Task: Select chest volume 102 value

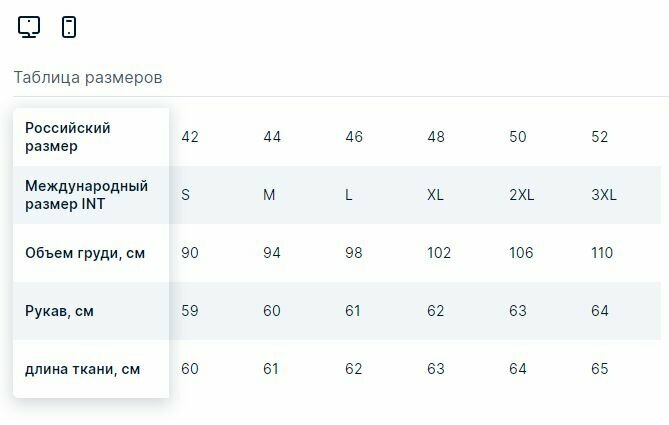Action: (x=439, y=253)
